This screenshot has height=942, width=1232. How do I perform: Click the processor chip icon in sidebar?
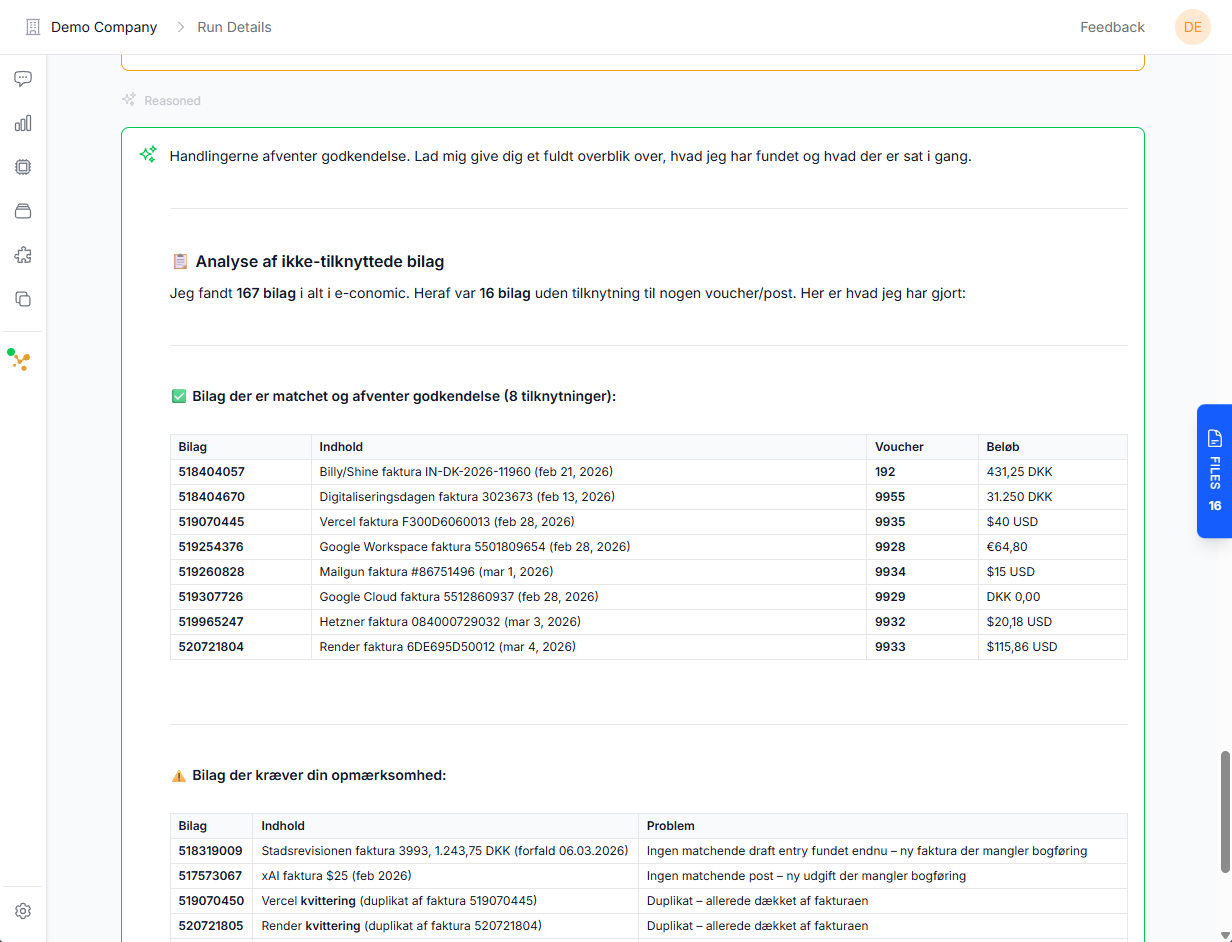point(23,167)
